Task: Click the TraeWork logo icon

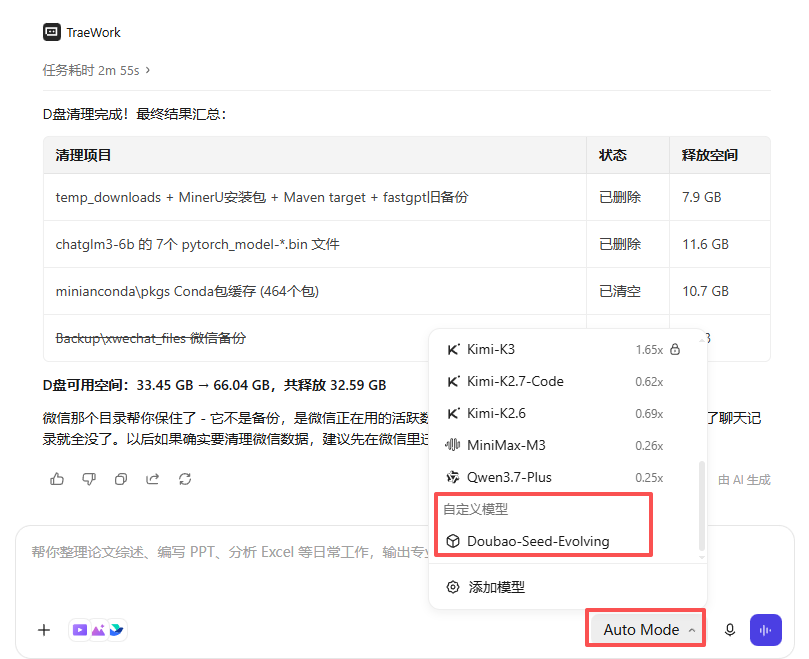Action: pos(52,32)
